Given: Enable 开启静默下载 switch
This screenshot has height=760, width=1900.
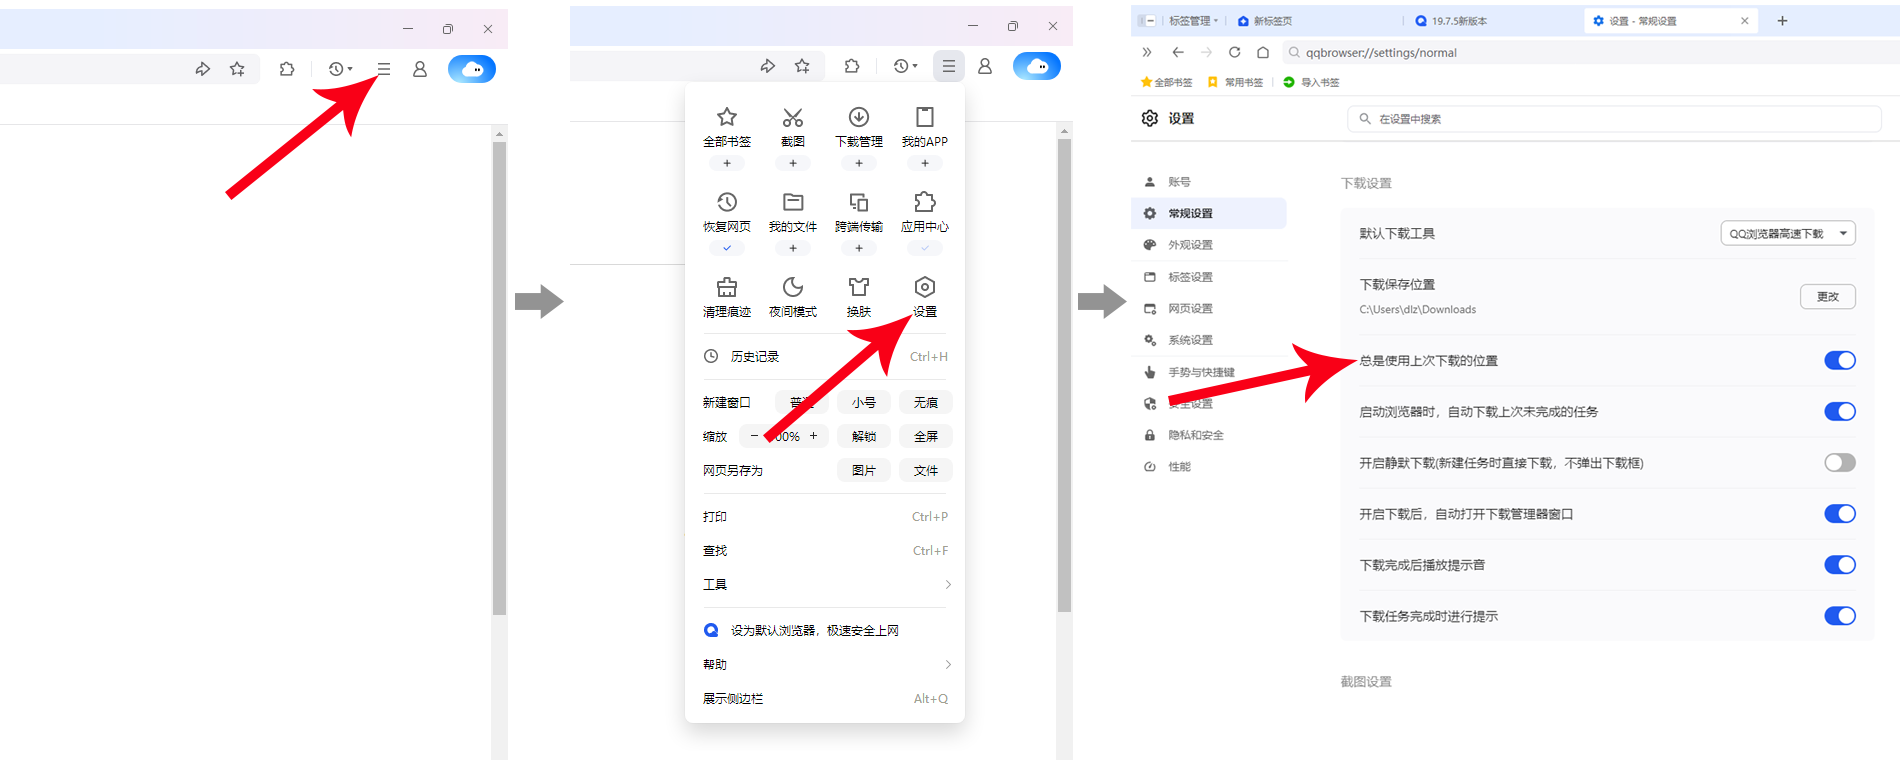Looking at the screenshot, I should [1840, 462].
